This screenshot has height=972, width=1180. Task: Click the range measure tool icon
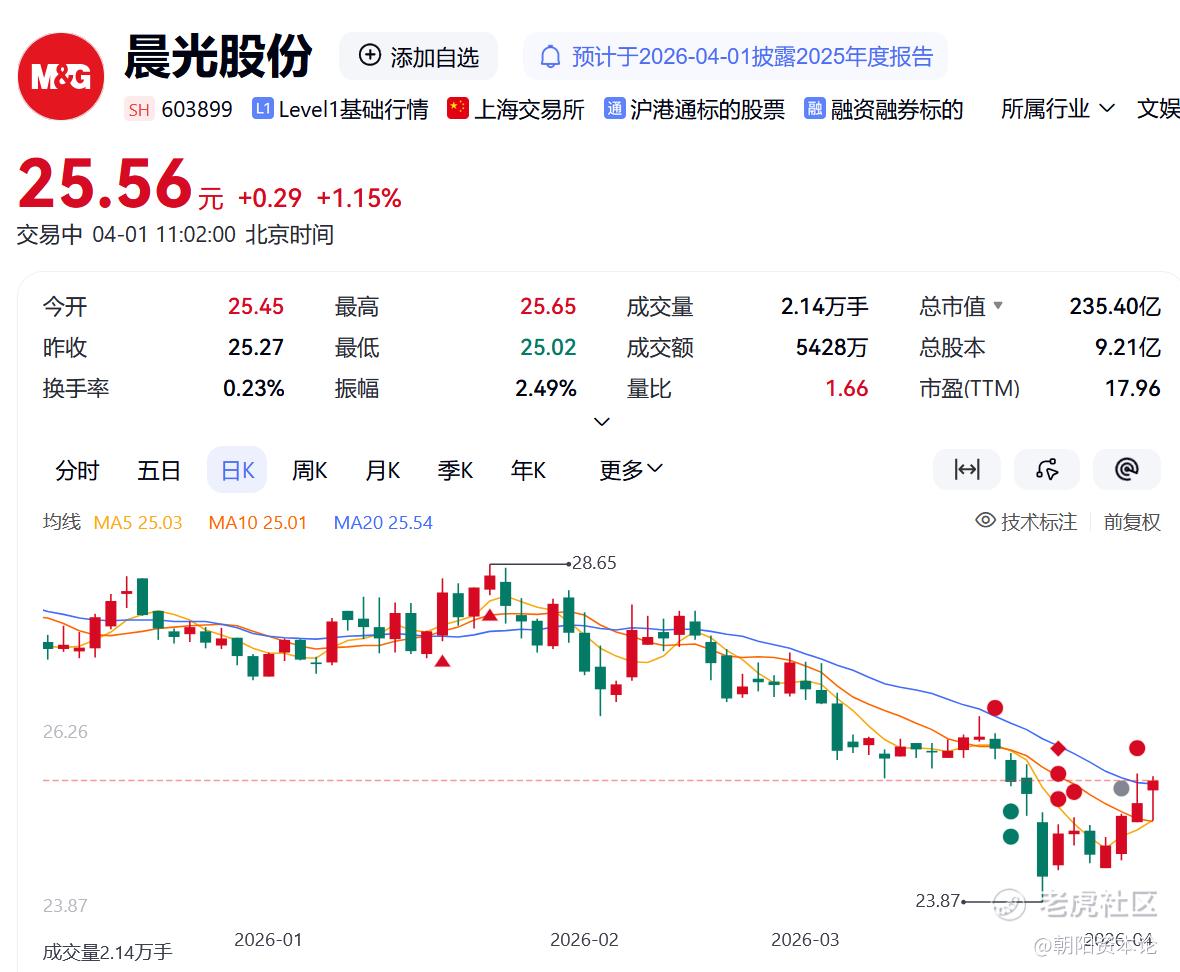(967, 470)
